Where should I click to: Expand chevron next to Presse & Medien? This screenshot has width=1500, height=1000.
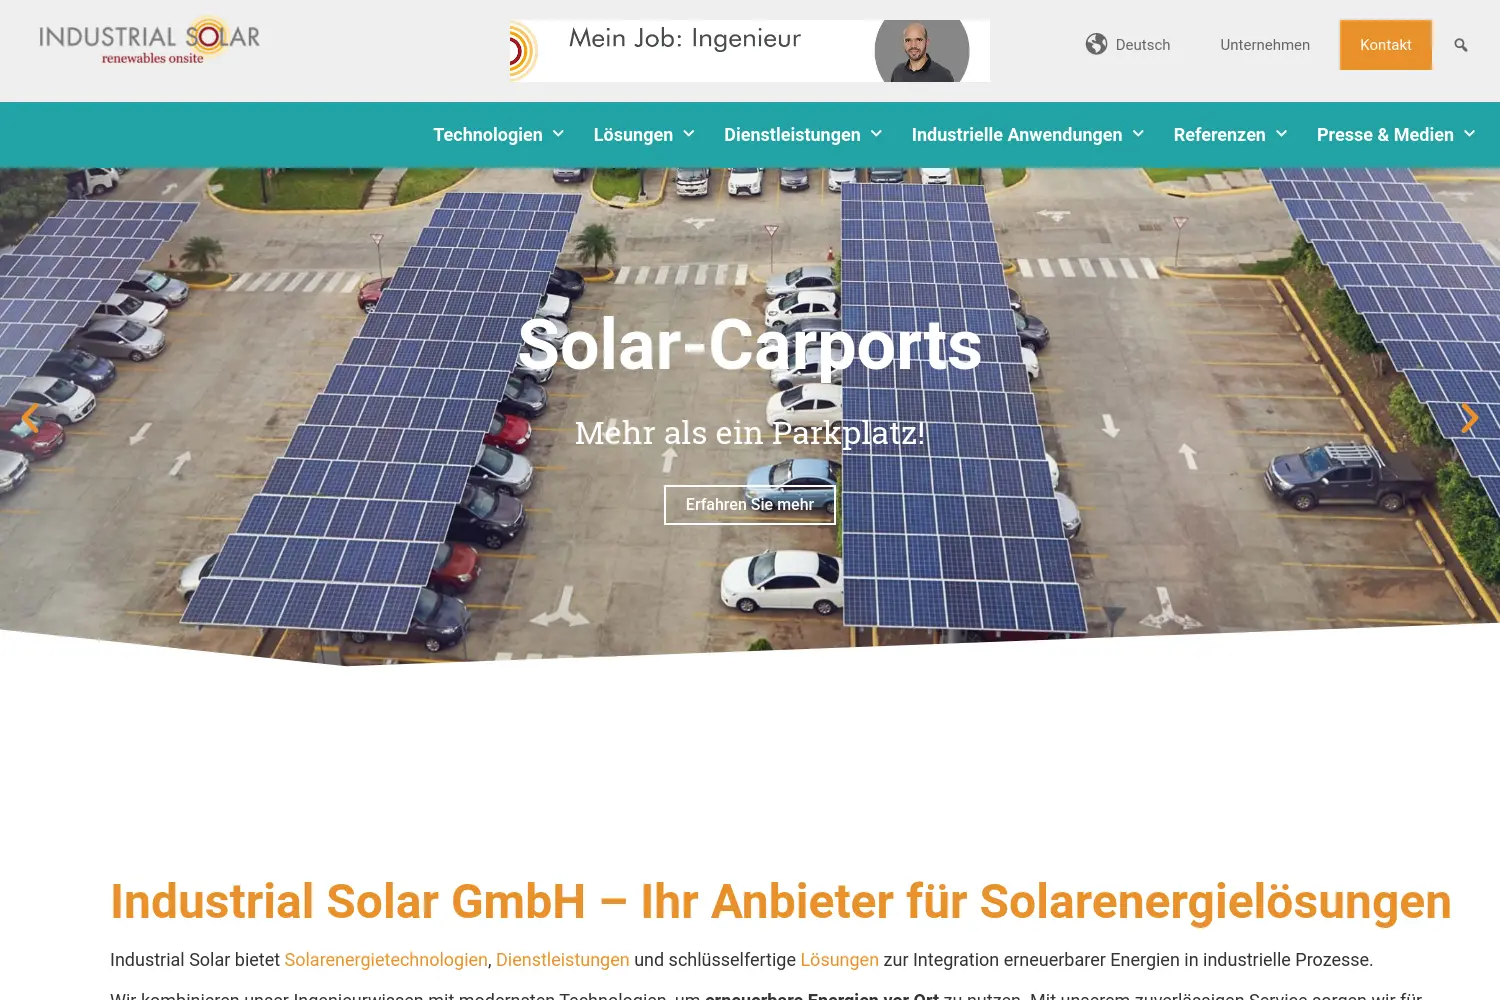(x=1469, y=134)
